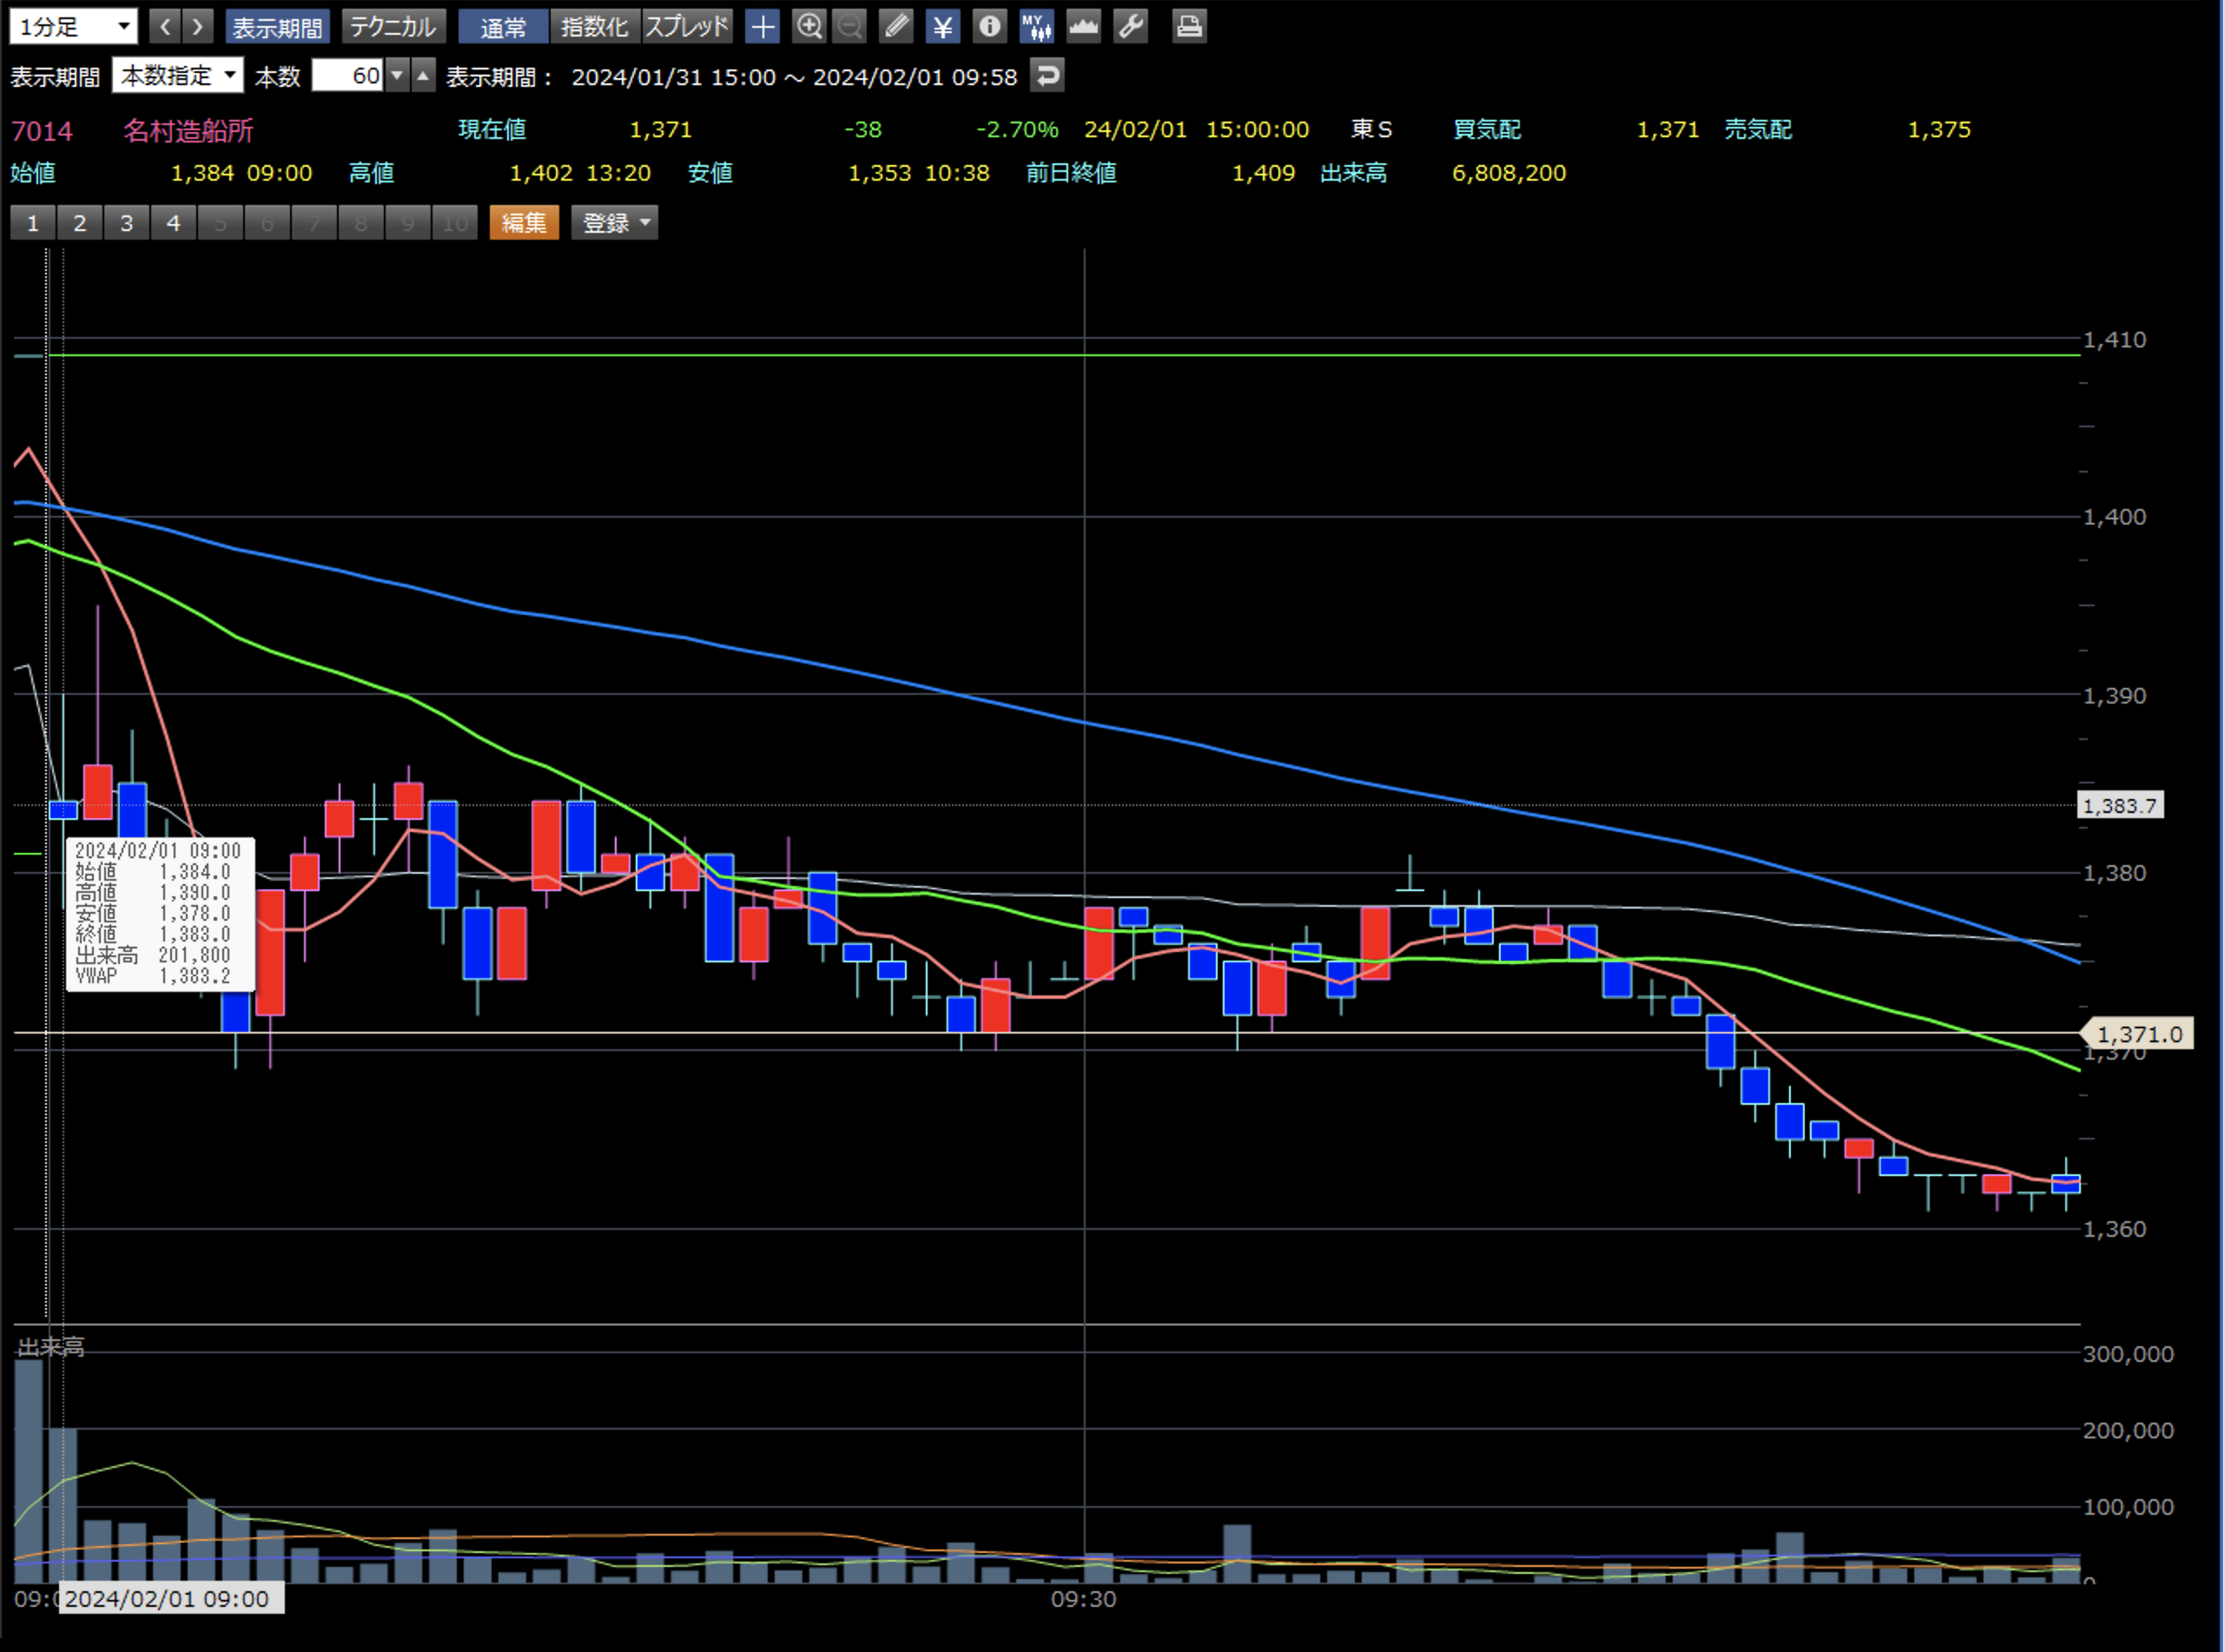2225x1652 pixels.
Task: Open the 本数指定 display period dropdown
Action: [x=177, y=76]
